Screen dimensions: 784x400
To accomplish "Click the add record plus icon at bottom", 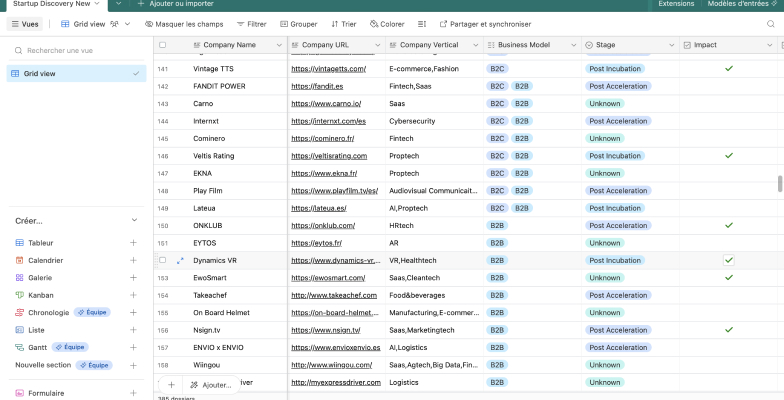I will click(x=171, y=384).
